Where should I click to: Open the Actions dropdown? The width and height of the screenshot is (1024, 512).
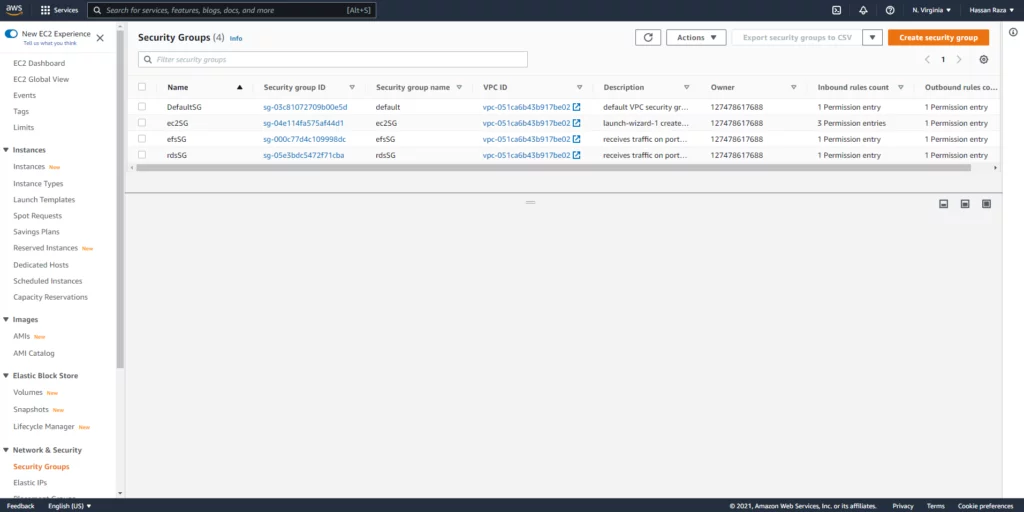(x=696, y=37)
